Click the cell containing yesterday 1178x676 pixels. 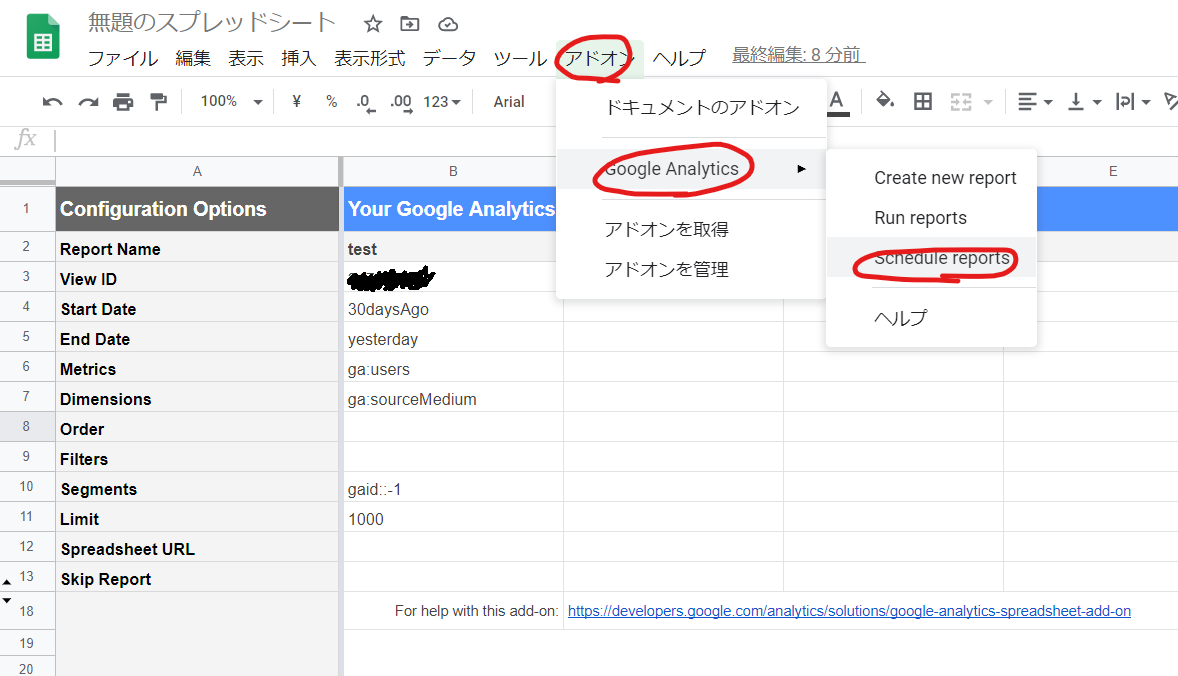click(453, 339)
